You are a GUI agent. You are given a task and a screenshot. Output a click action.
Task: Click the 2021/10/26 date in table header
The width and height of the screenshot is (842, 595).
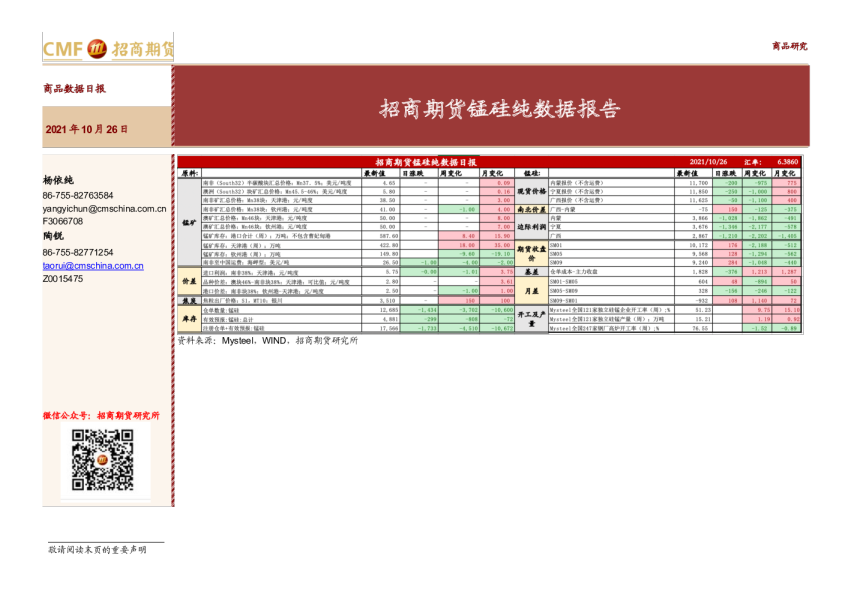708,161
